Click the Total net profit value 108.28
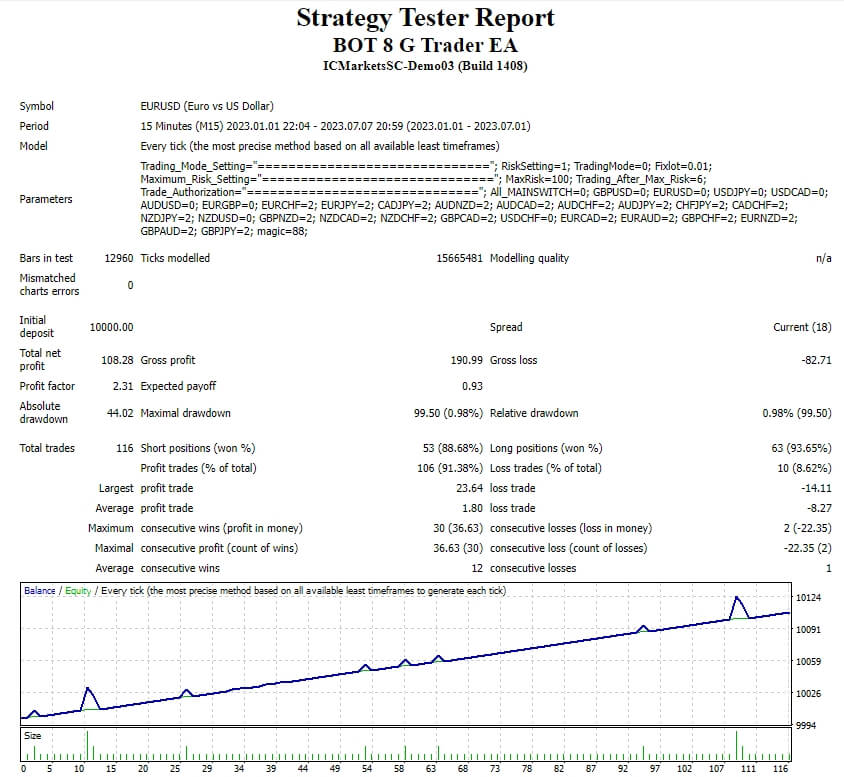Image resolution: width=844 pixels, height=777 pixels. (x=125, y=360)
